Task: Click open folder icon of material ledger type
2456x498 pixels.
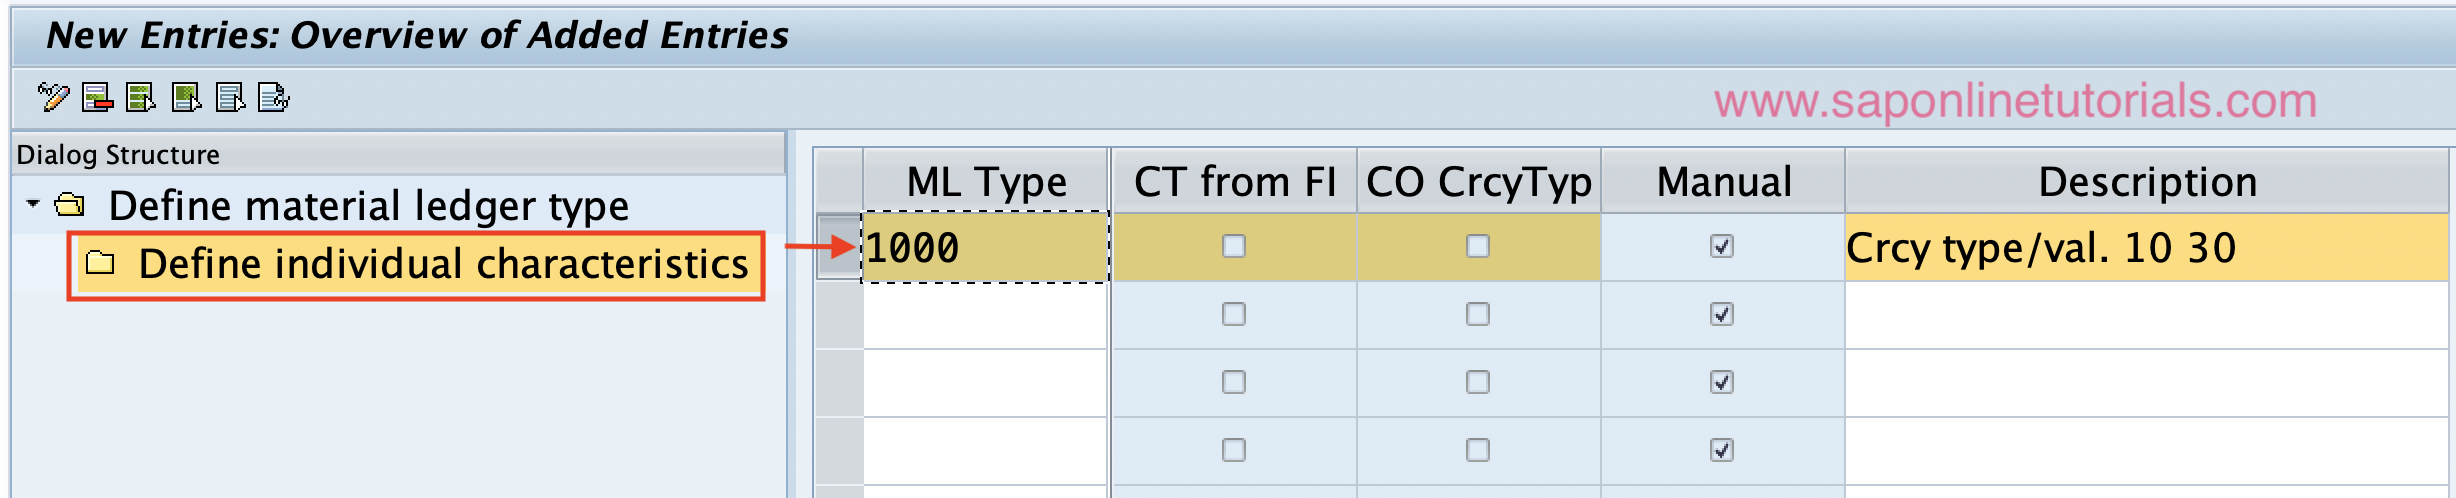Action: click(x=69, y=205)
